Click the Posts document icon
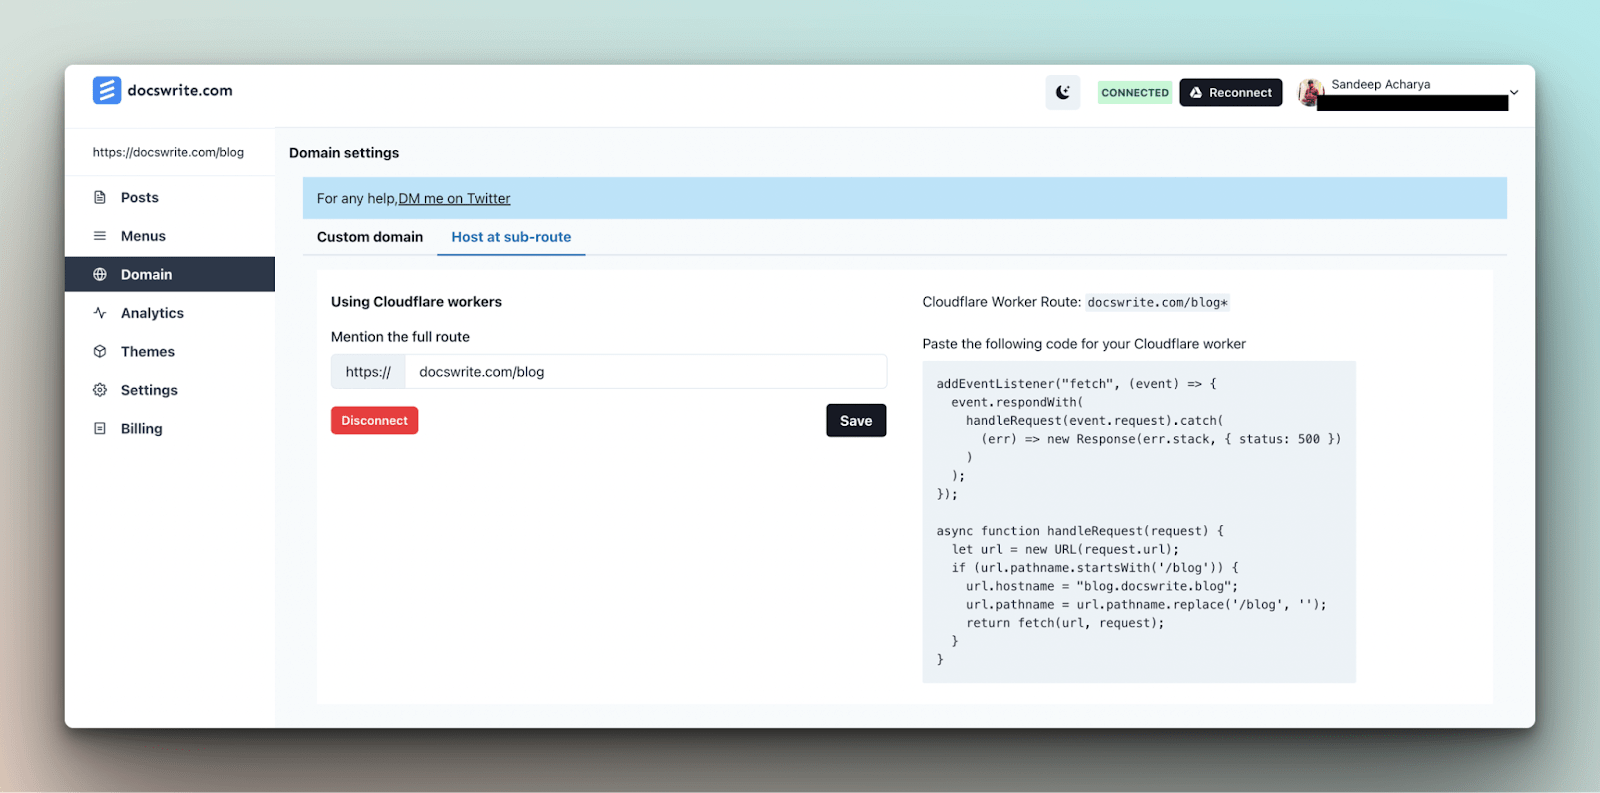1600x793 pixels. [100, 197]
